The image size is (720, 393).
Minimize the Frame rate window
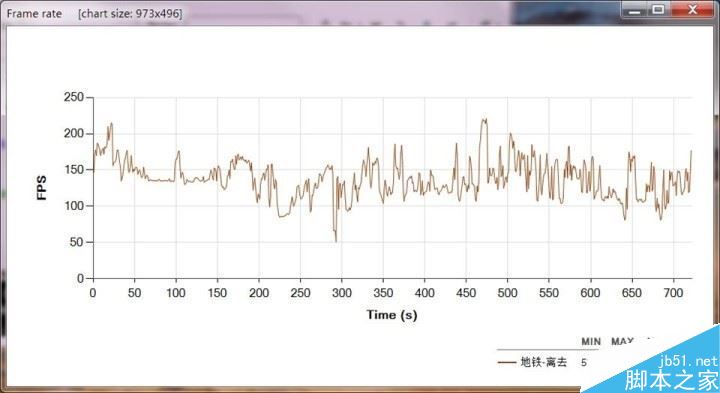[635, 9]
